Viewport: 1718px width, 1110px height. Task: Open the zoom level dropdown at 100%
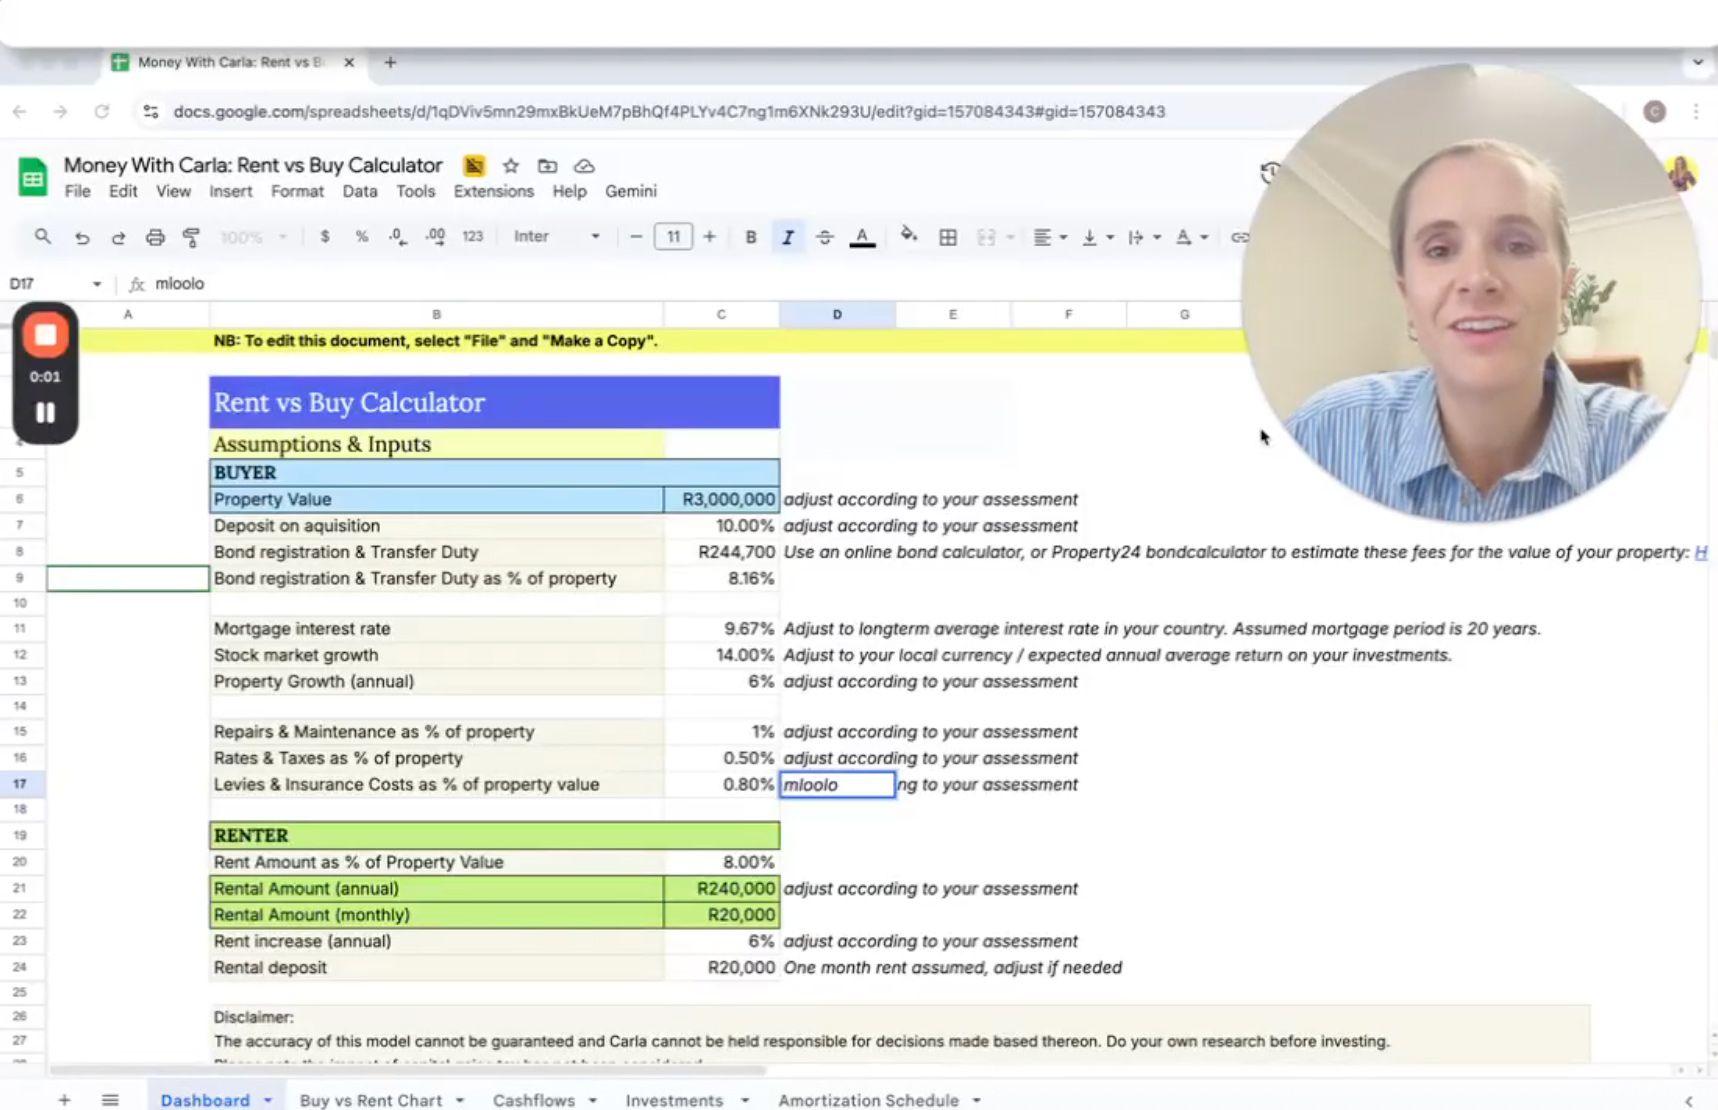coord(253,237)
